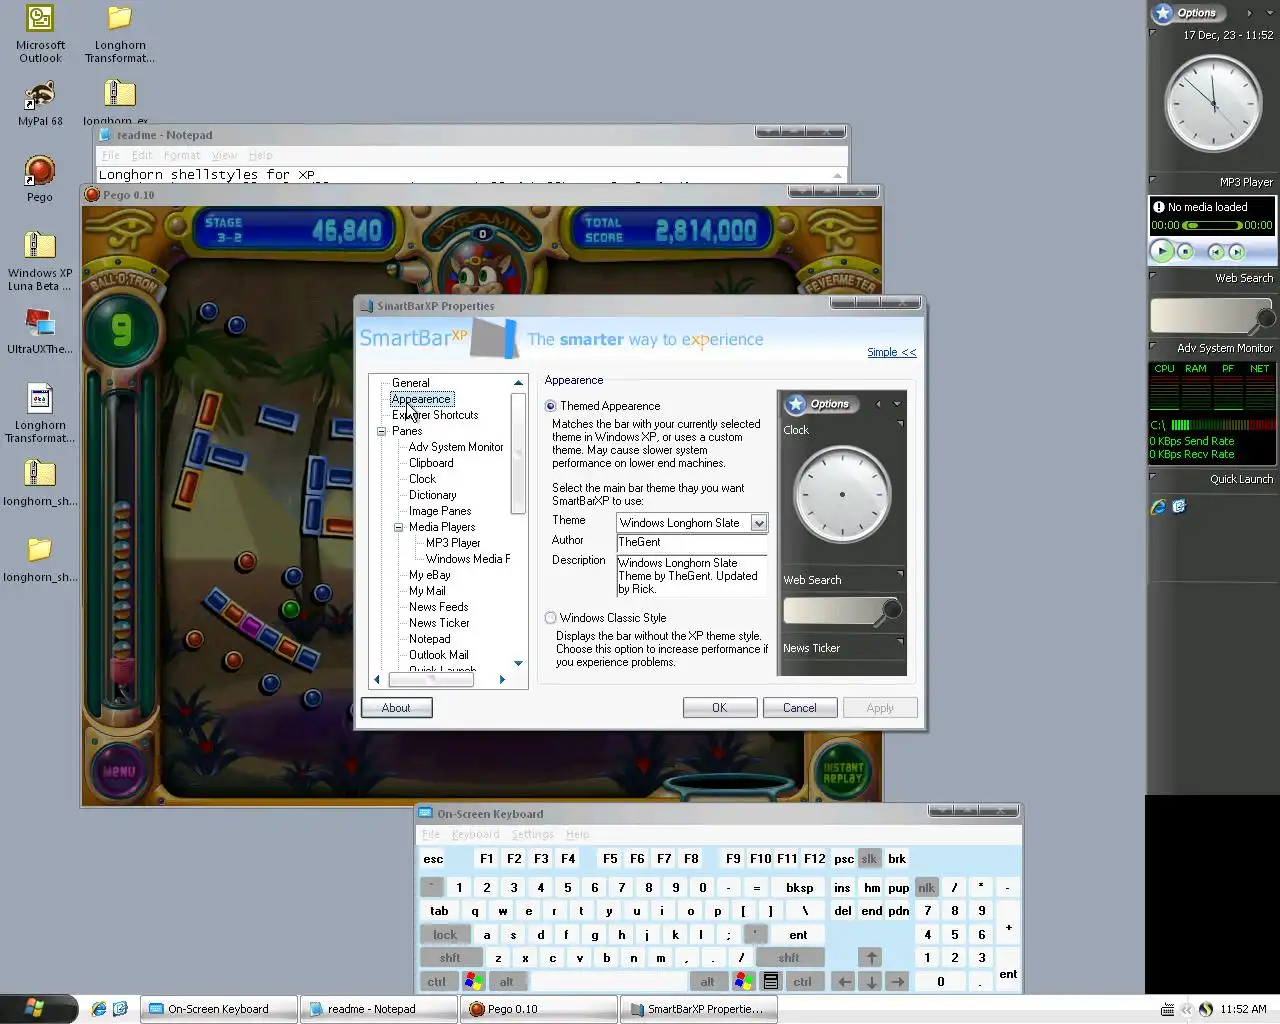Open the Theme dropdown in SmartBarXP Properties
This screenshot has height=1024, width=1280.
tap(759, 523)
